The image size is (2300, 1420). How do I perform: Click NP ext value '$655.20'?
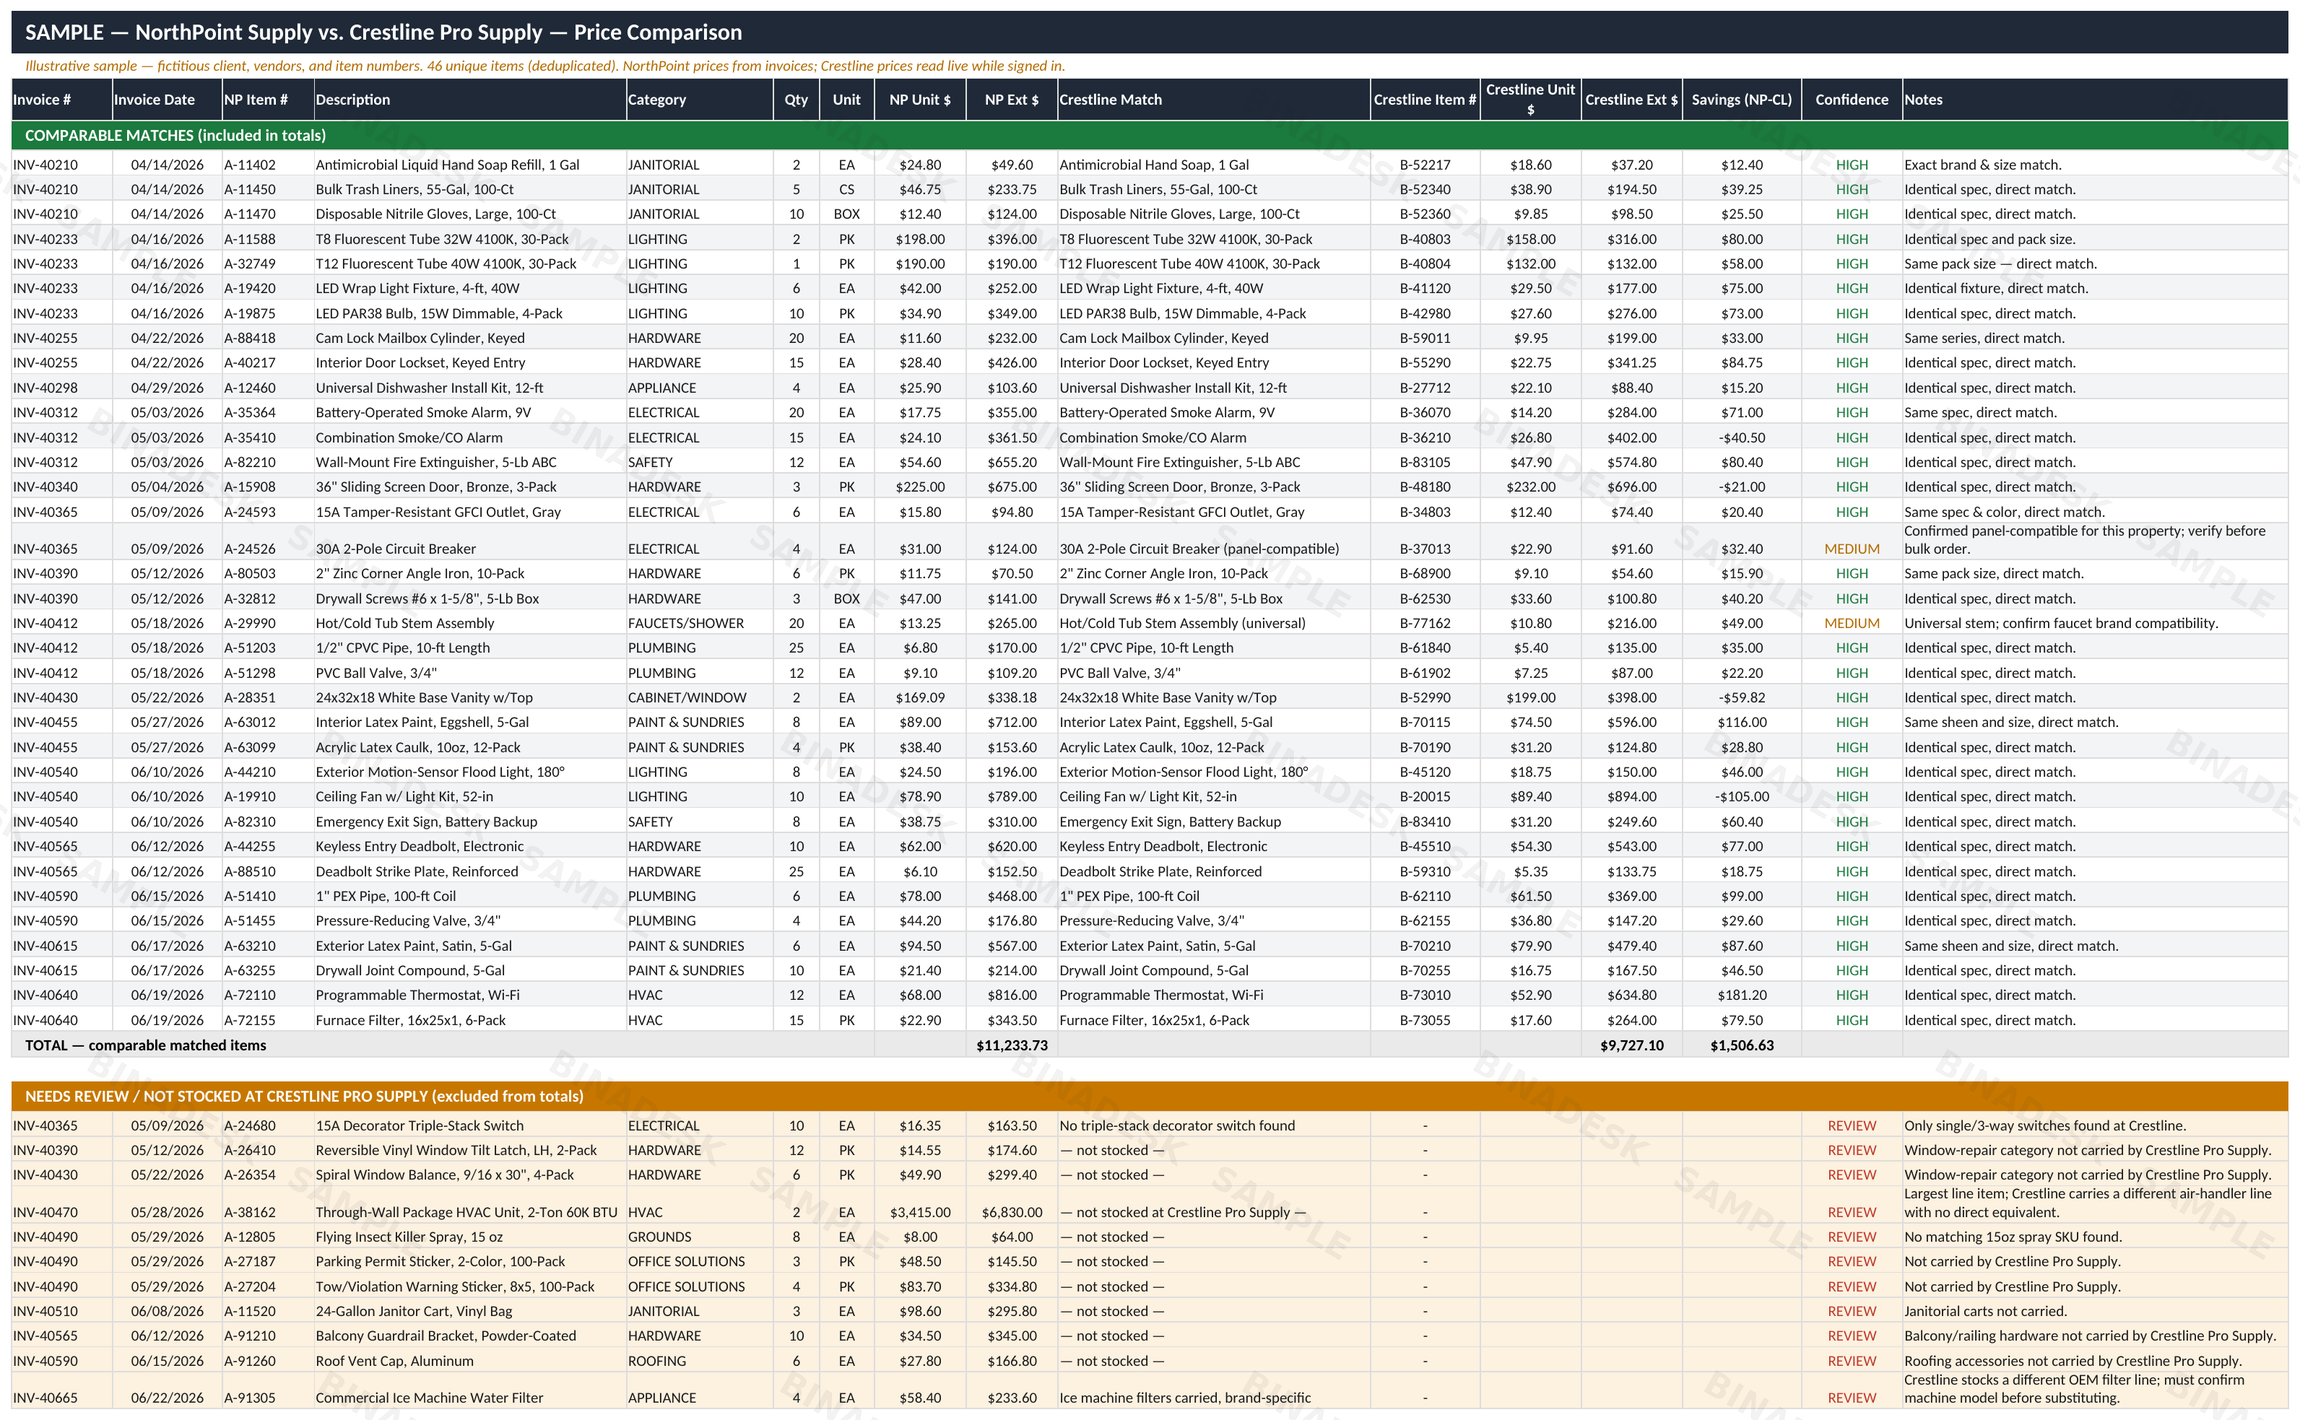(1012, 462)
